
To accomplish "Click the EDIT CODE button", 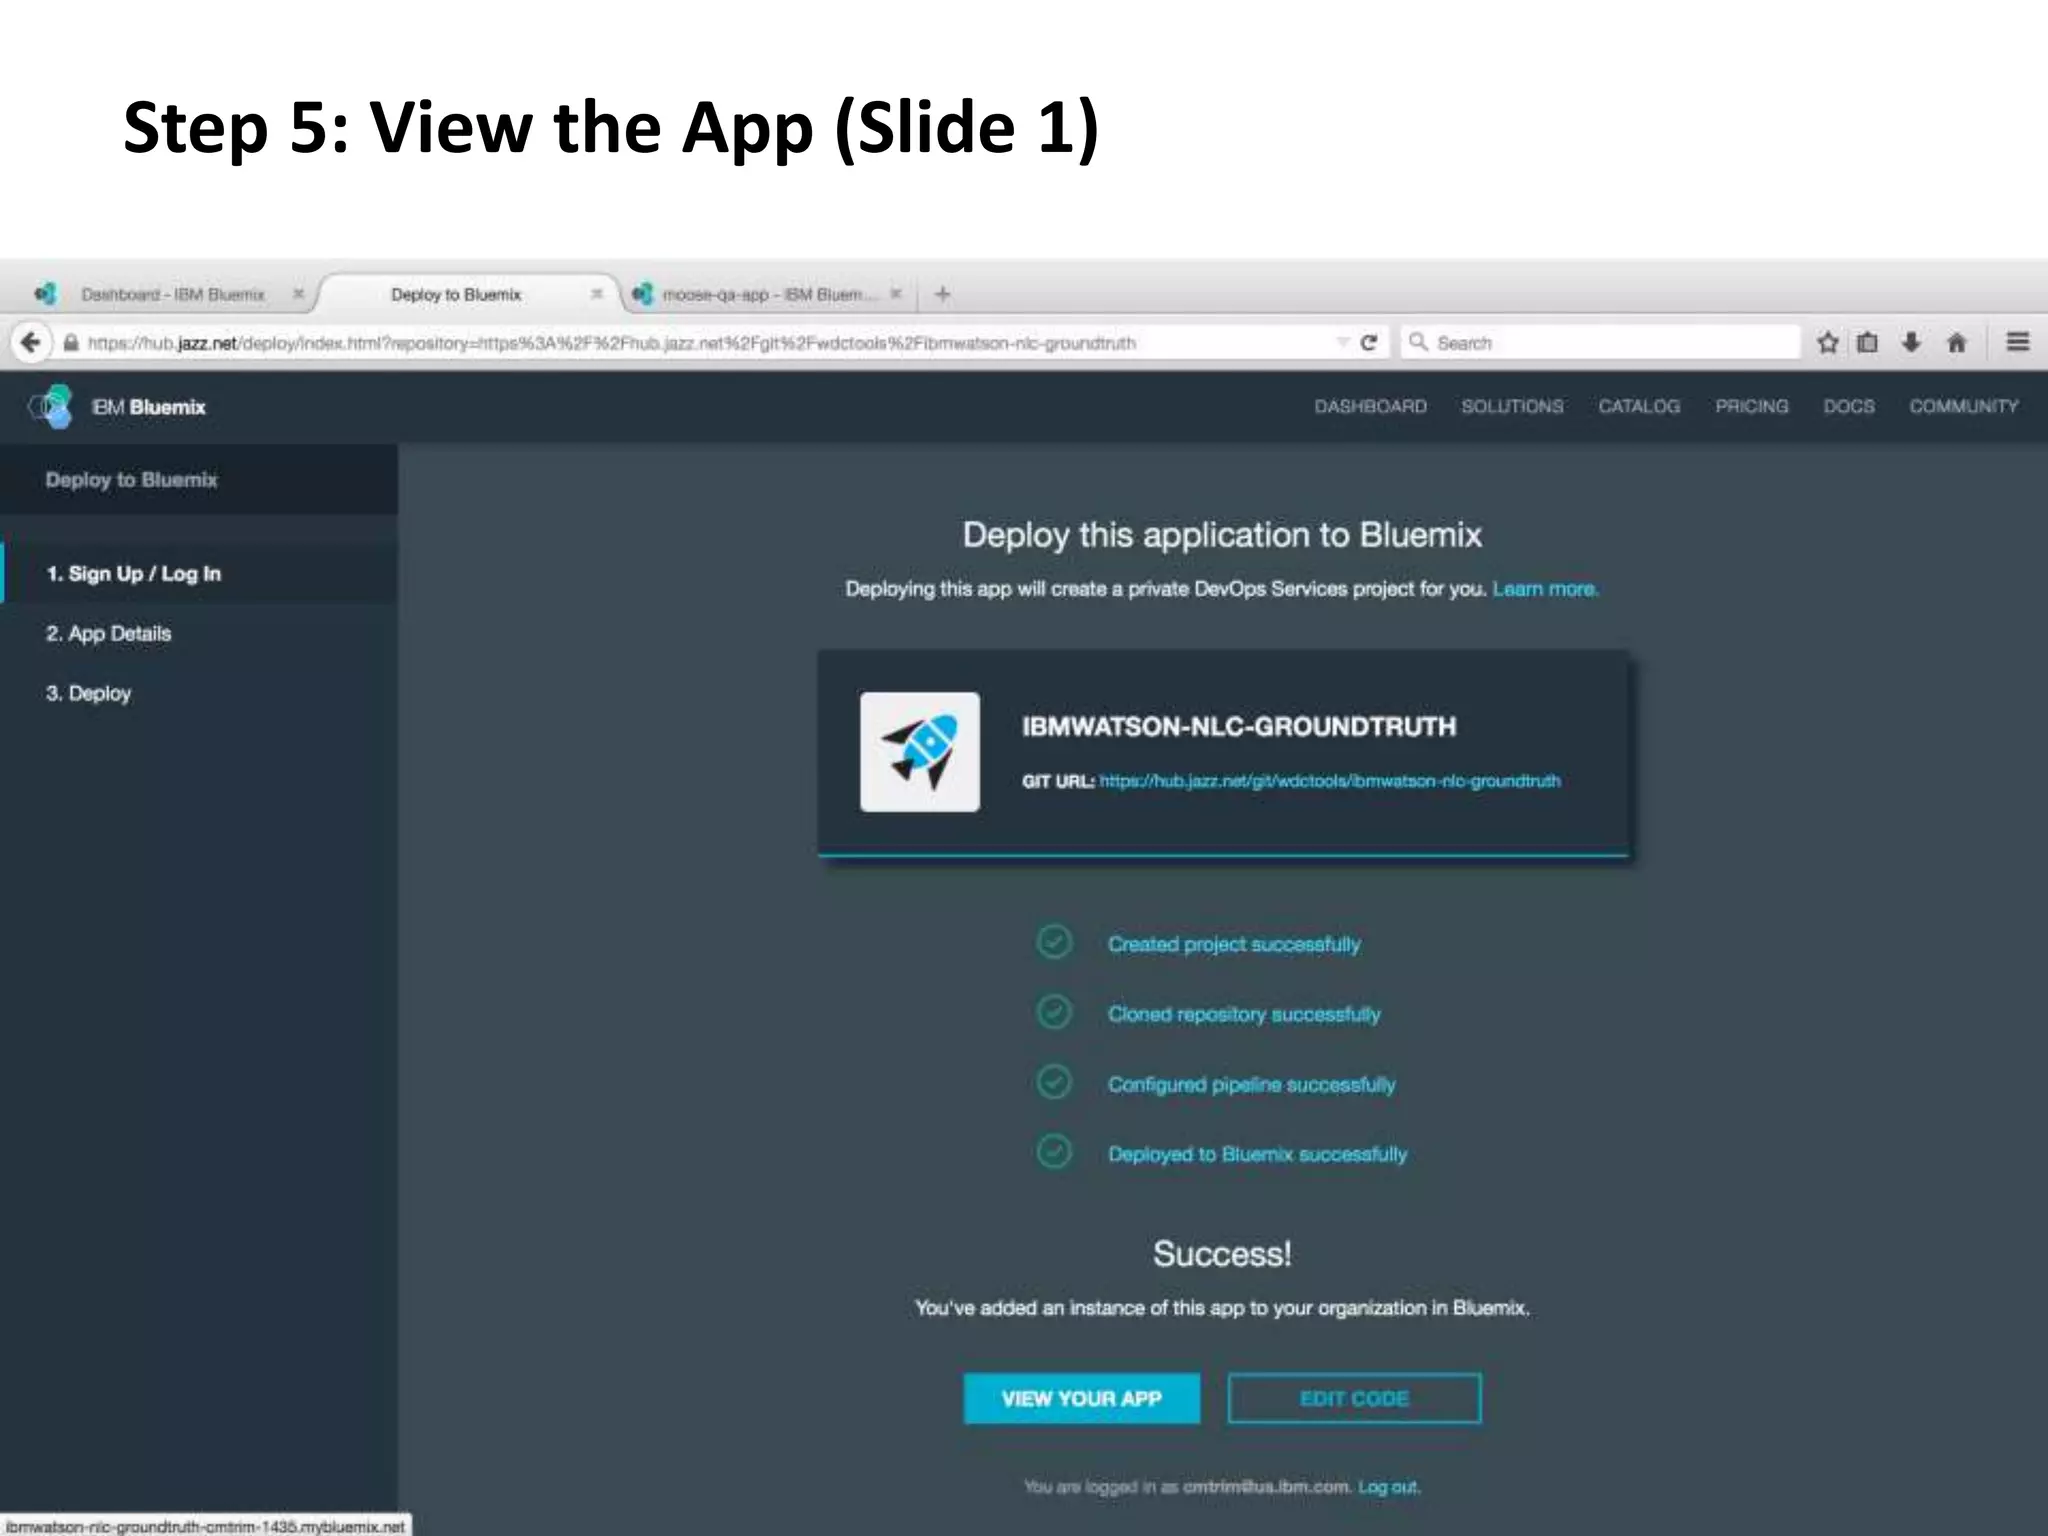I will pyautogui.click(x=1354, y=1398).
